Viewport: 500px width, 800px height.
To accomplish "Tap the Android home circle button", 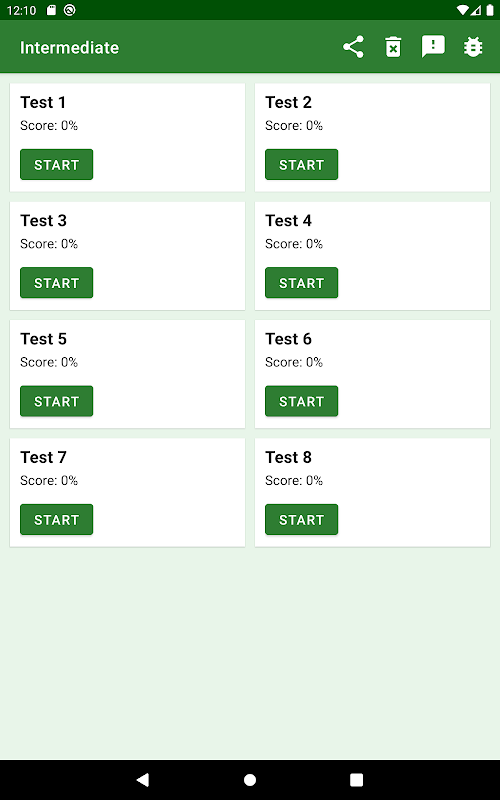I will (250, 779).
